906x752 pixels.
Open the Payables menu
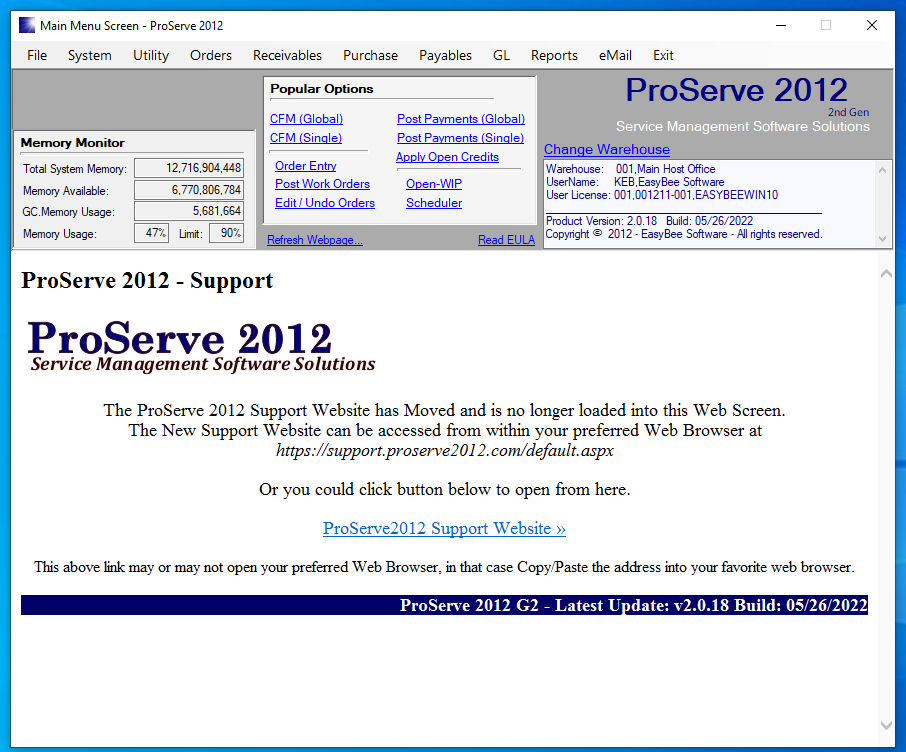click(x=445, y=55)
